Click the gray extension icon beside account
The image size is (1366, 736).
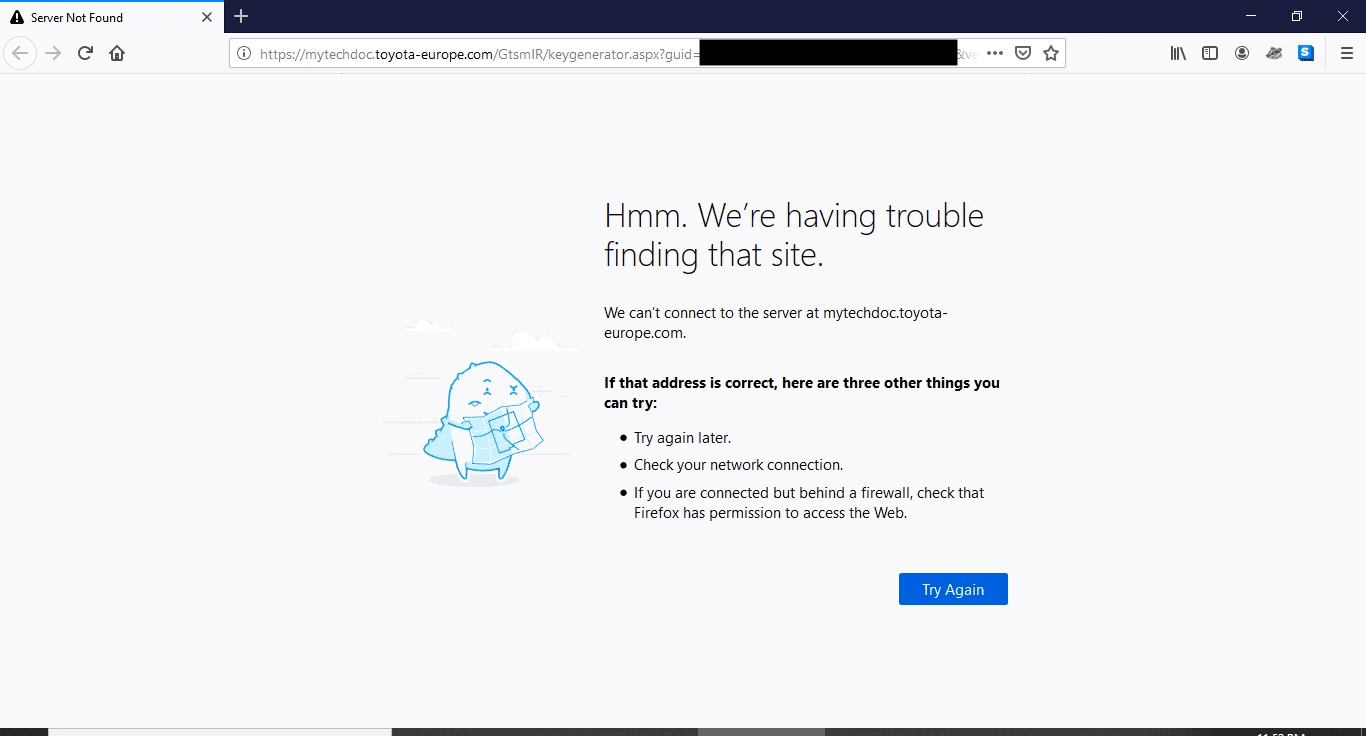point(1274,53)
